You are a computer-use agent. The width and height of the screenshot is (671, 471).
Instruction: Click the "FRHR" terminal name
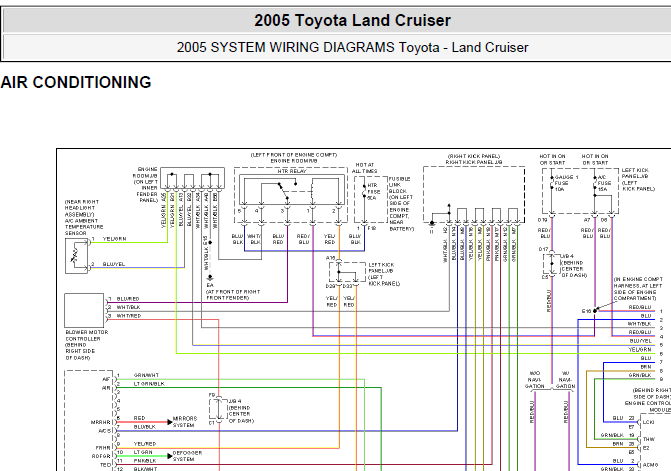(103, 448)
